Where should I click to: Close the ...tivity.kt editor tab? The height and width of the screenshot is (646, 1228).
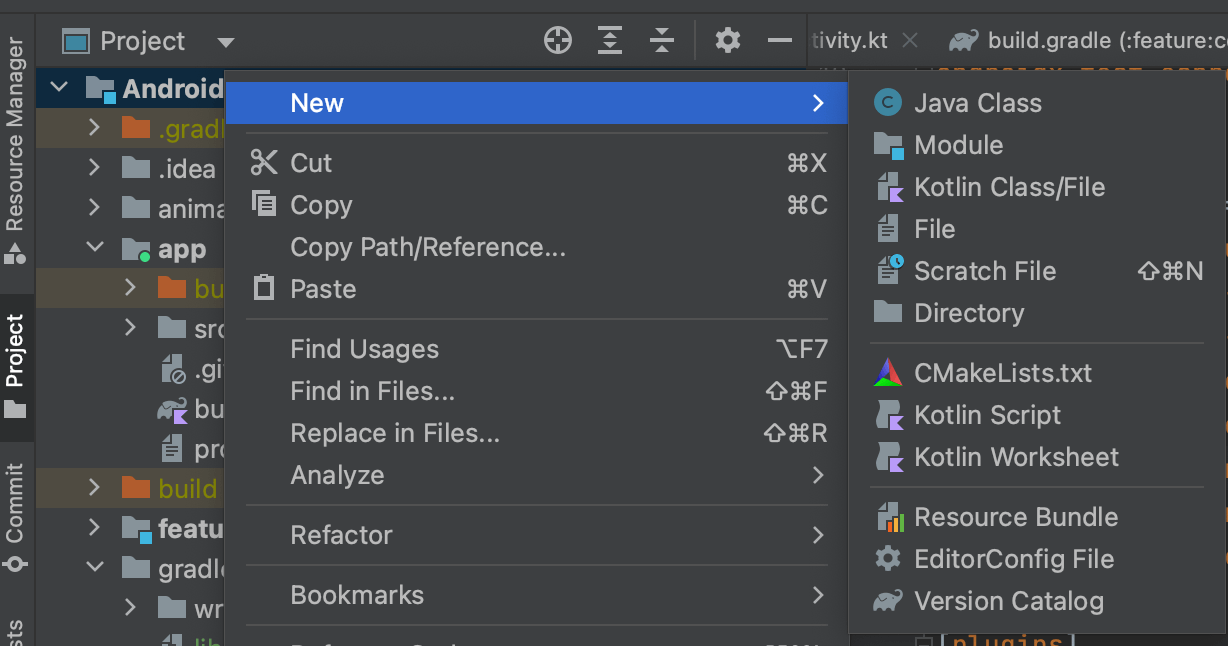tap(909, 41)
